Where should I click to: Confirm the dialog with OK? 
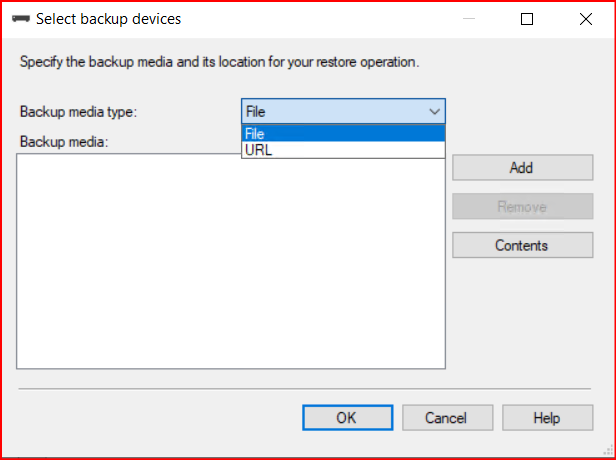click(346, 418)
